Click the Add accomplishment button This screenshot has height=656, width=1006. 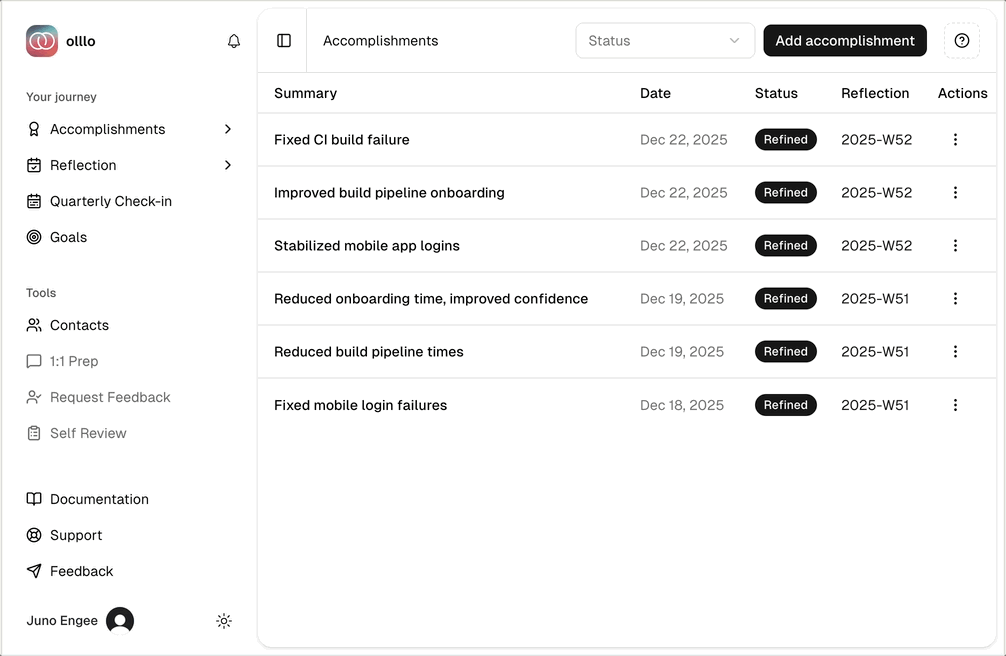(844, 41)
